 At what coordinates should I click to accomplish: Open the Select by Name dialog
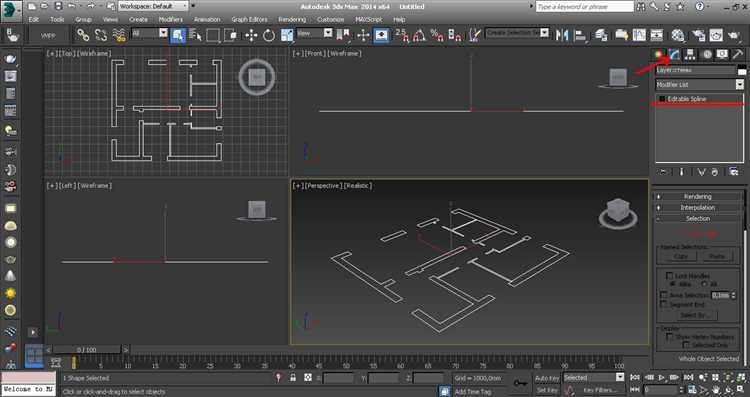tap(195, 35)
